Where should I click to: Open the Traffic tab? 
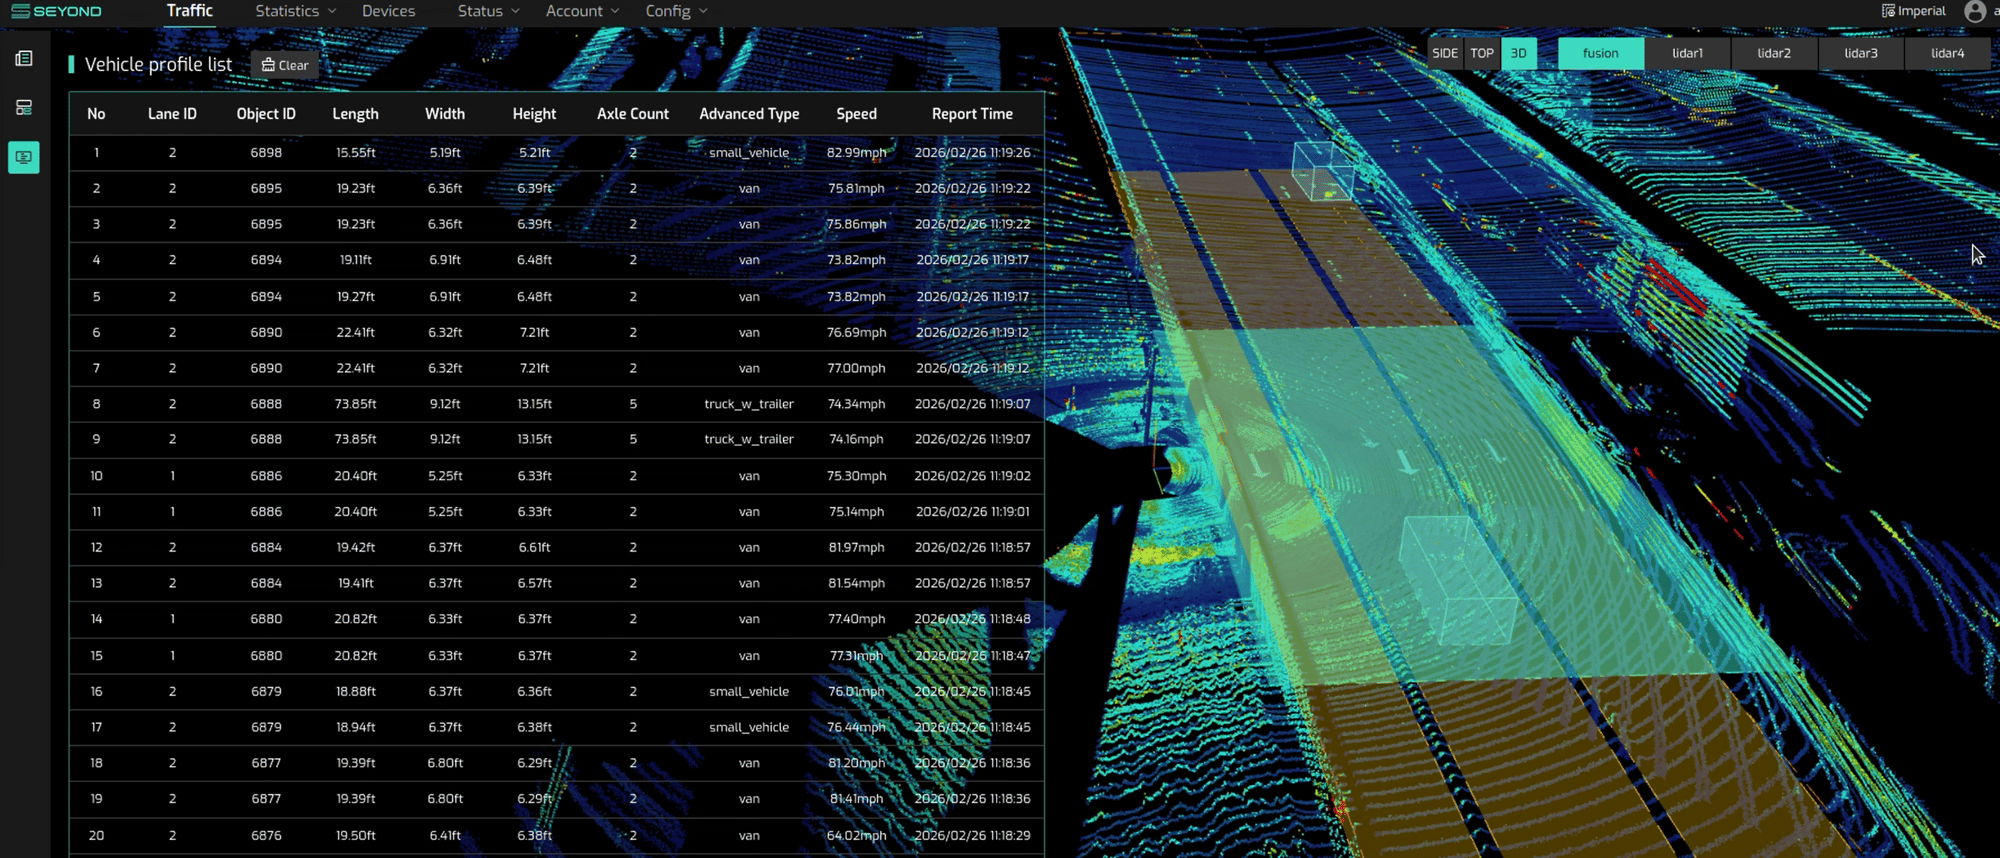pyautogui.click(x=190, y=11)
